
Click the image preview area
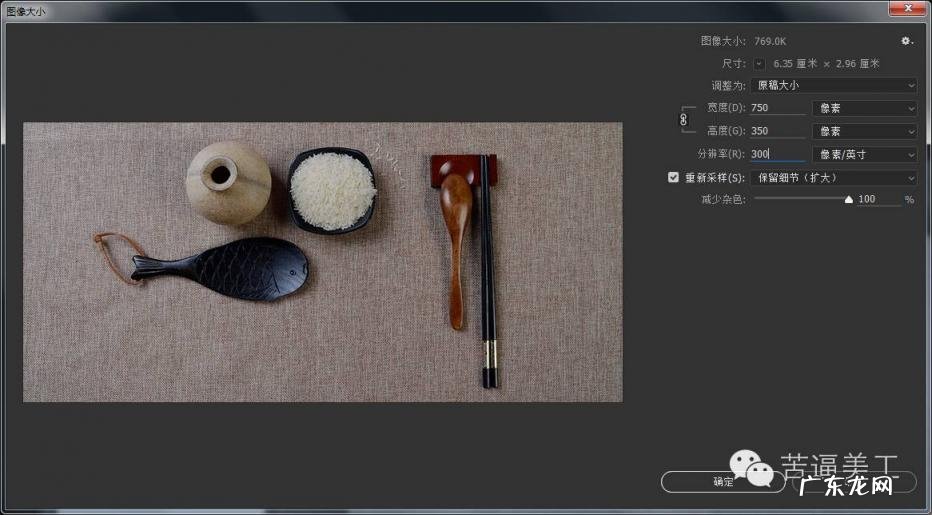click(323, 262)
